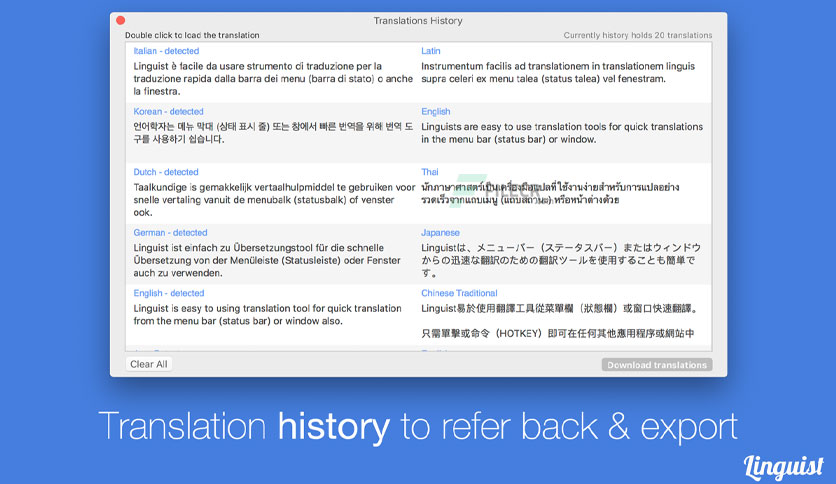The height and width of the screenshot is (484, 836).
Task: Click the 'Dutch - detected' language label
Action: 166,172
